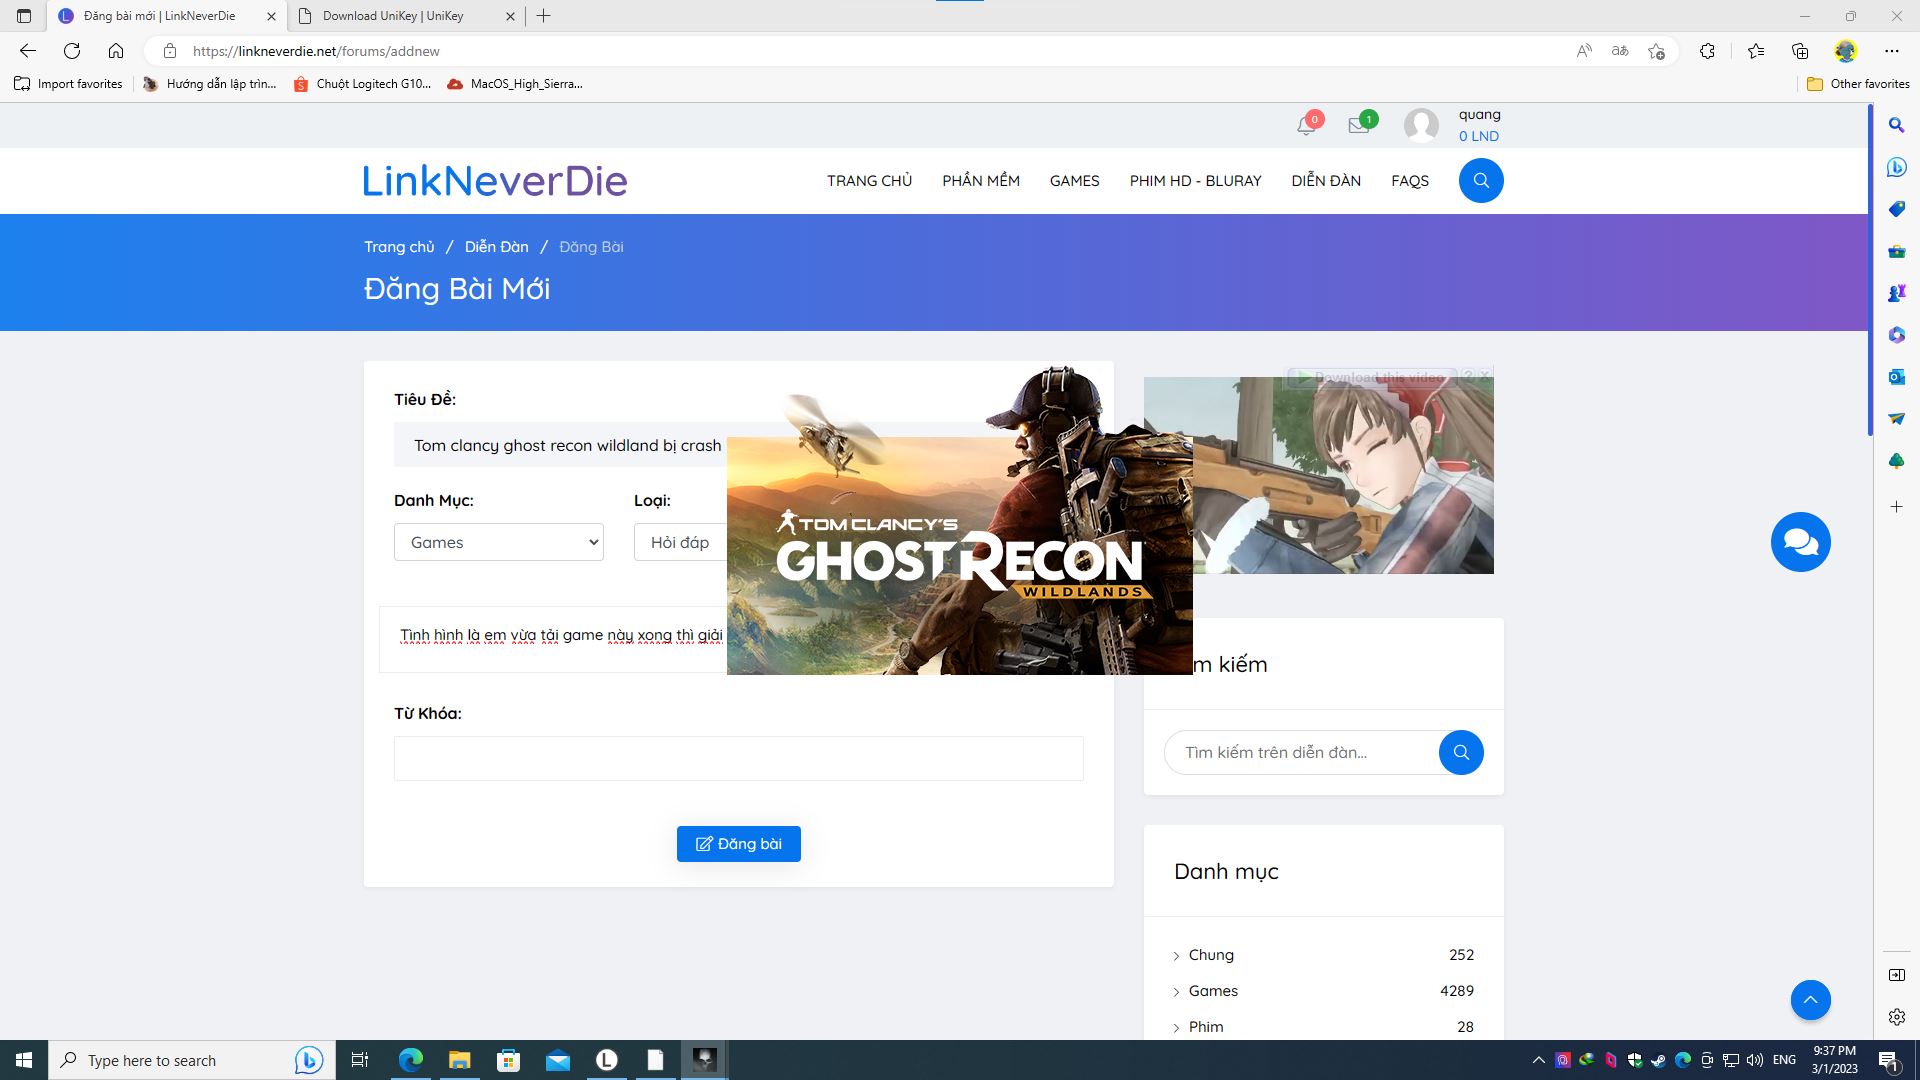Click the Tìm kiếm trên diễn đàn field
The width and height of the screenshot is (1920, 1080).
pyautogui.click(x=1301, y=752)
